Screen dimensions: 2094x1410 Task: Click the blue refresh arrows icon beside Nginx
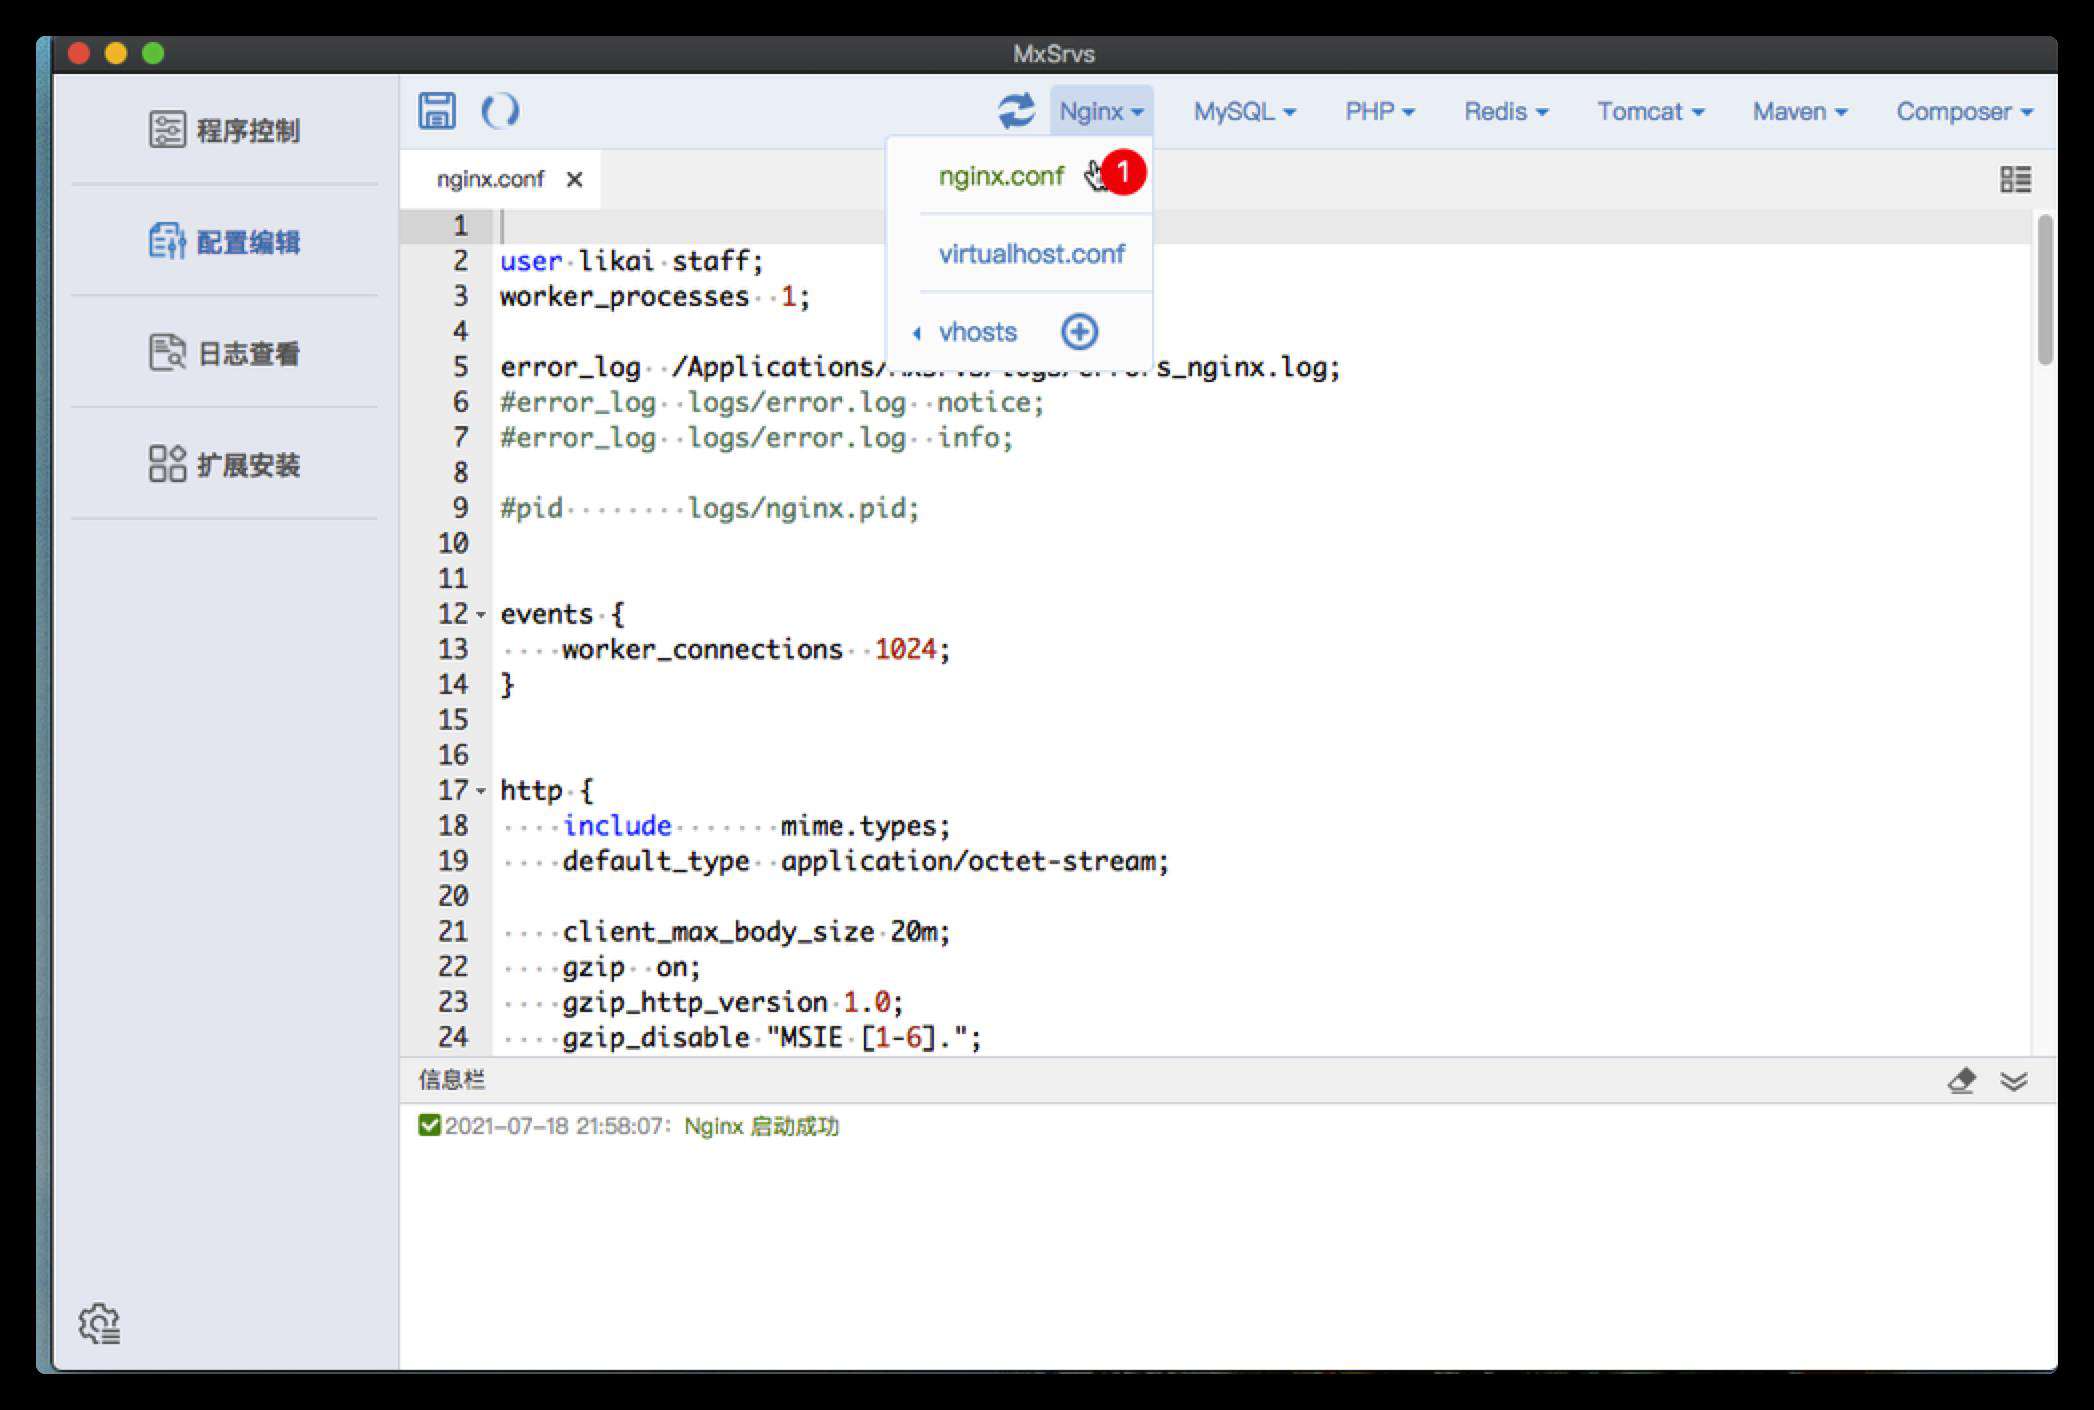(x=1016, y=110)
